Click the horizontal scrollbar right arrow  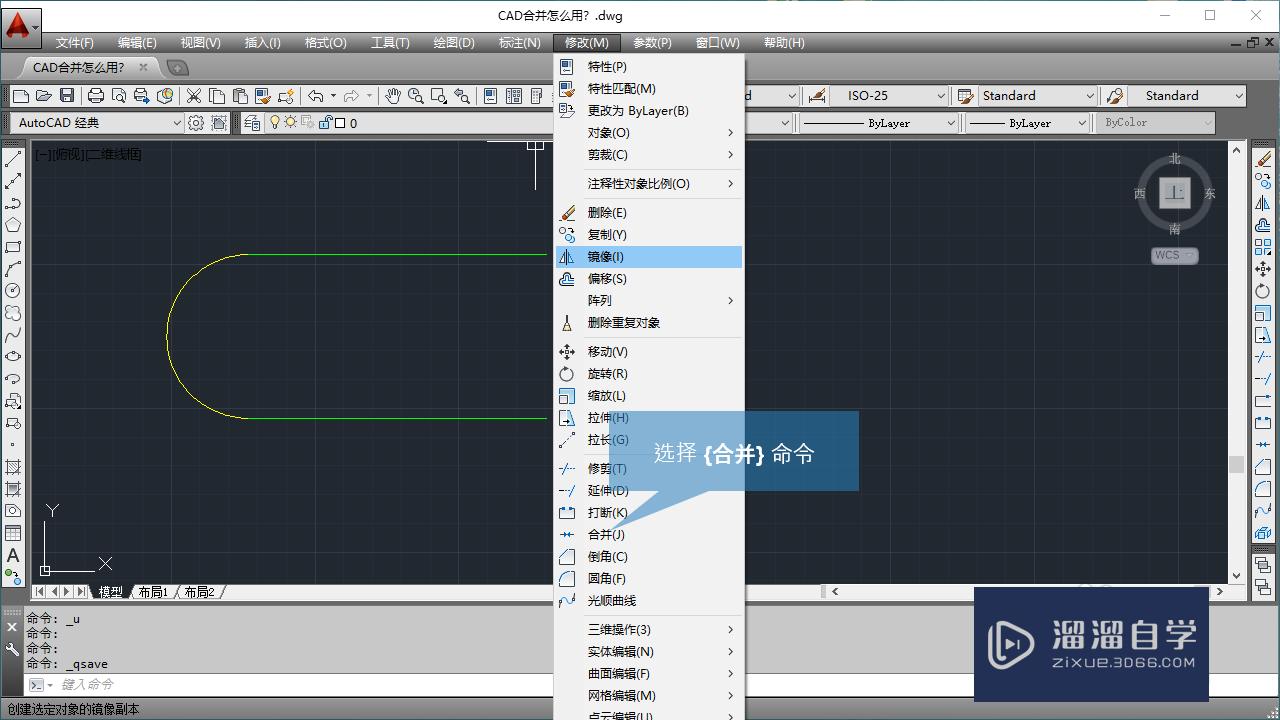click(x=1219, y=592)
